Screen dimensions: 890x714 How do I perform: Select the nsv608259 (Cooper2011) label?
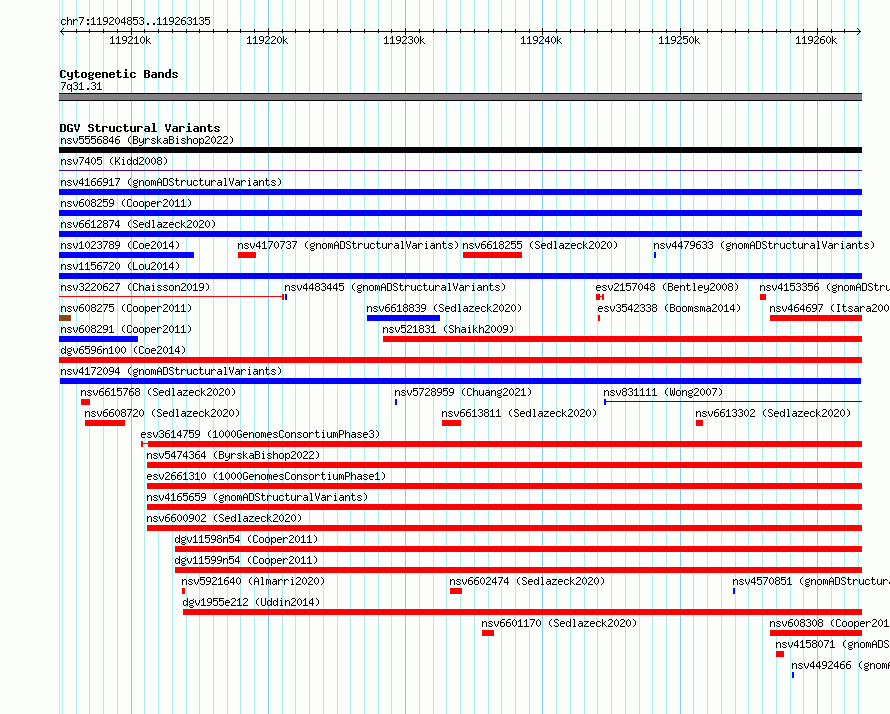pos(126,203)
